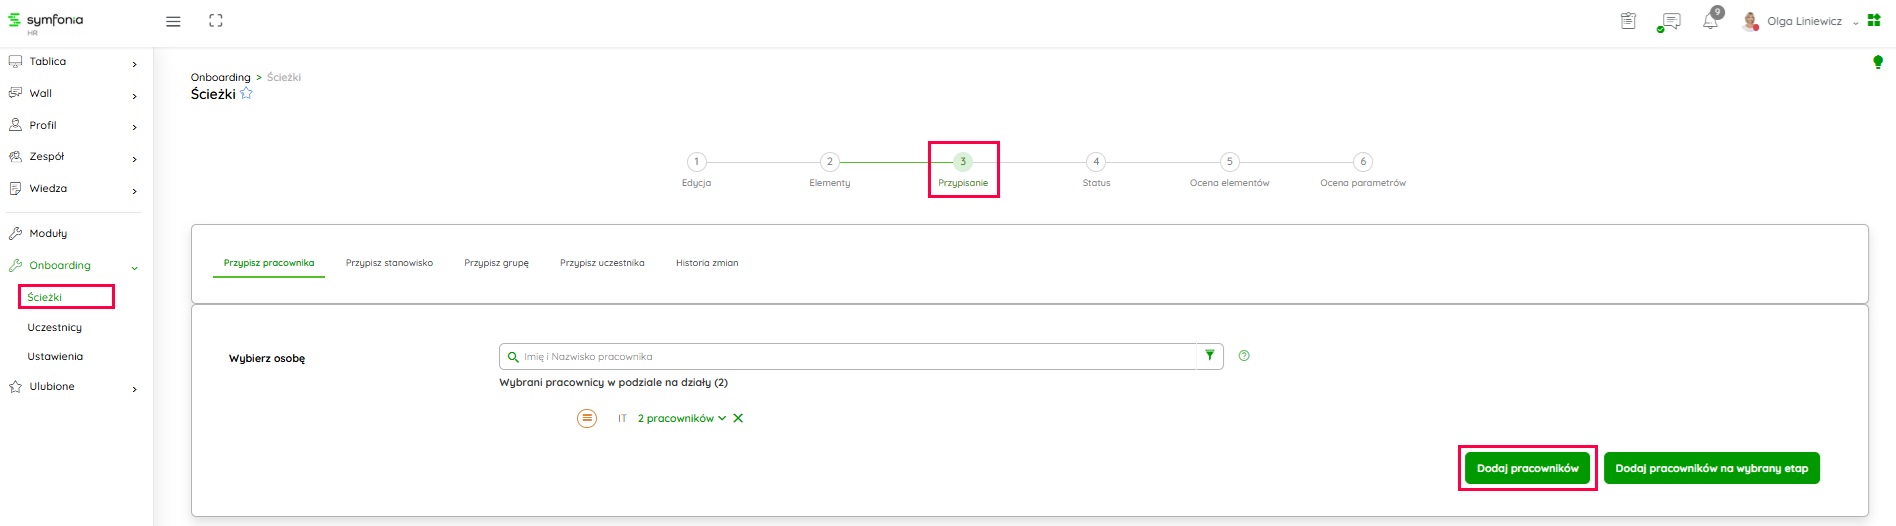Remove IT department selection with X
Screen dimensions: 1896x526
tap(738, 419)
